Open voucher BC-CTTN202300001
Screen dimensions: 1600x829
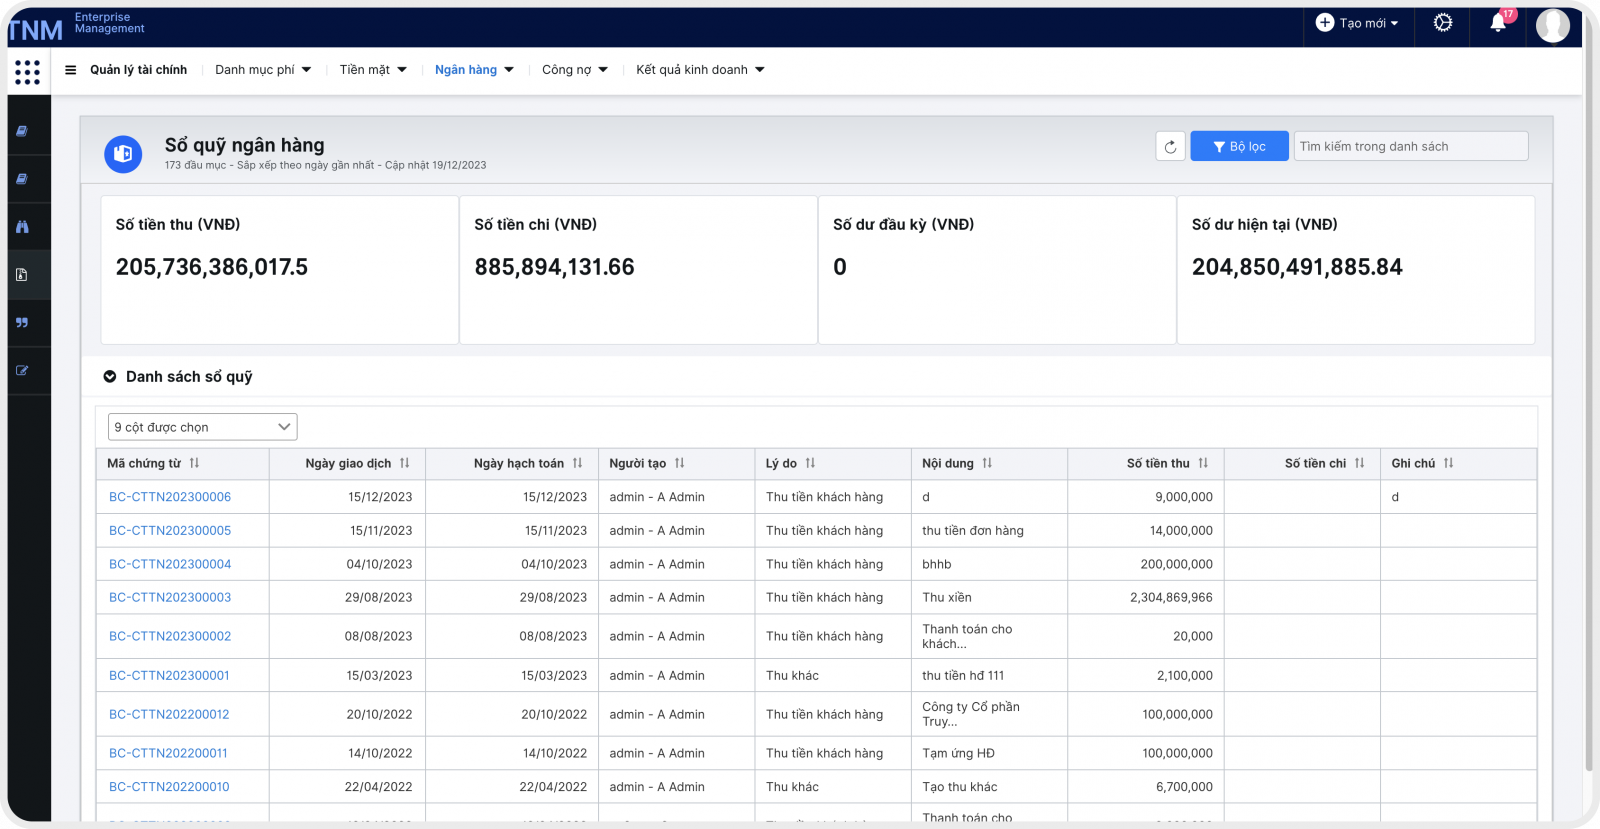169,676
